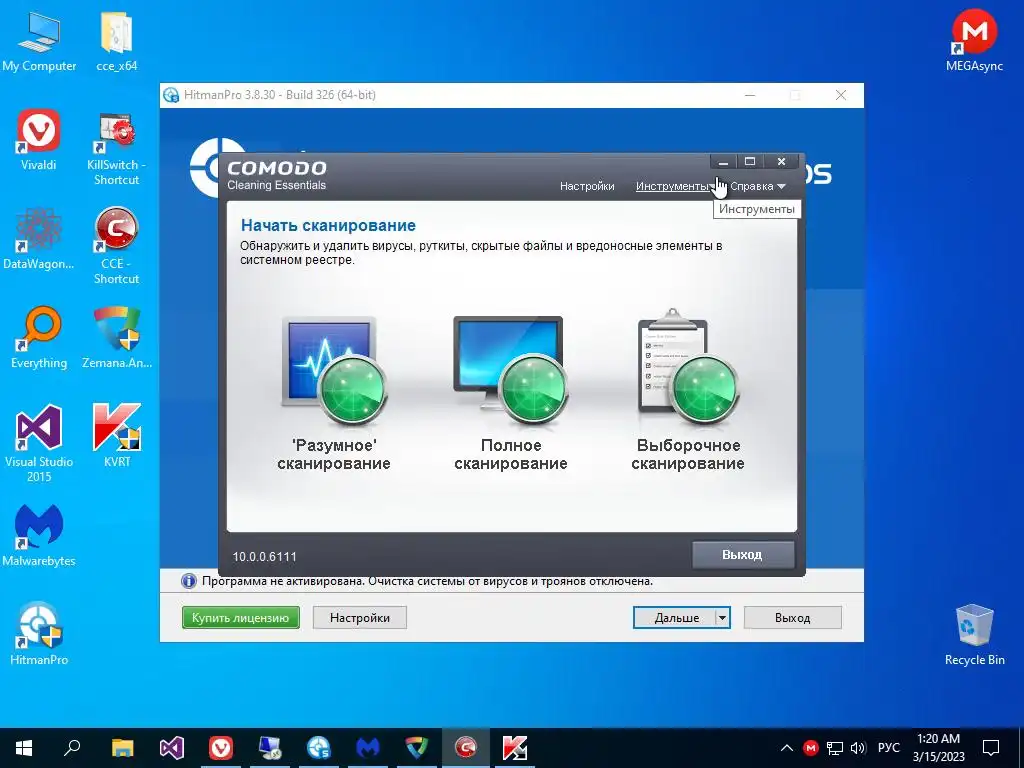Viewport: 1024px width, 768px height.
Task: Open DataWagon desktop shortcut
Action: point(39,238)
